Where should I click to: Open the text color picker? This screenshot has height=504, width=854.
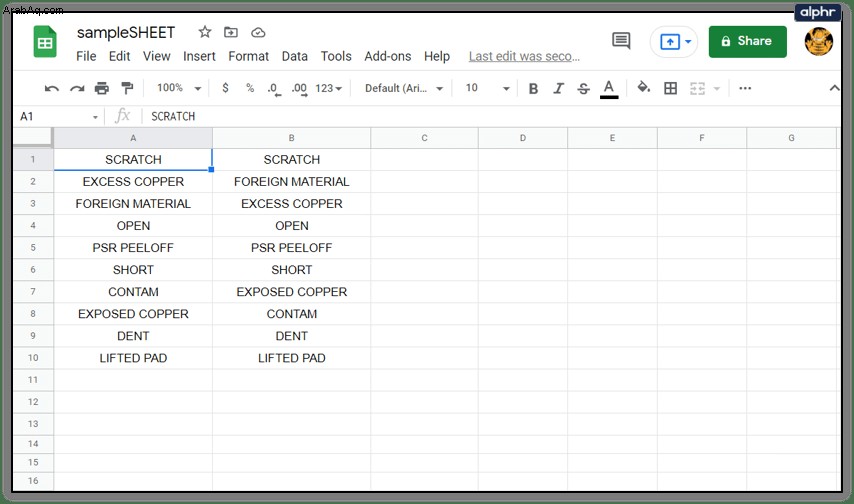coord(609,89)
